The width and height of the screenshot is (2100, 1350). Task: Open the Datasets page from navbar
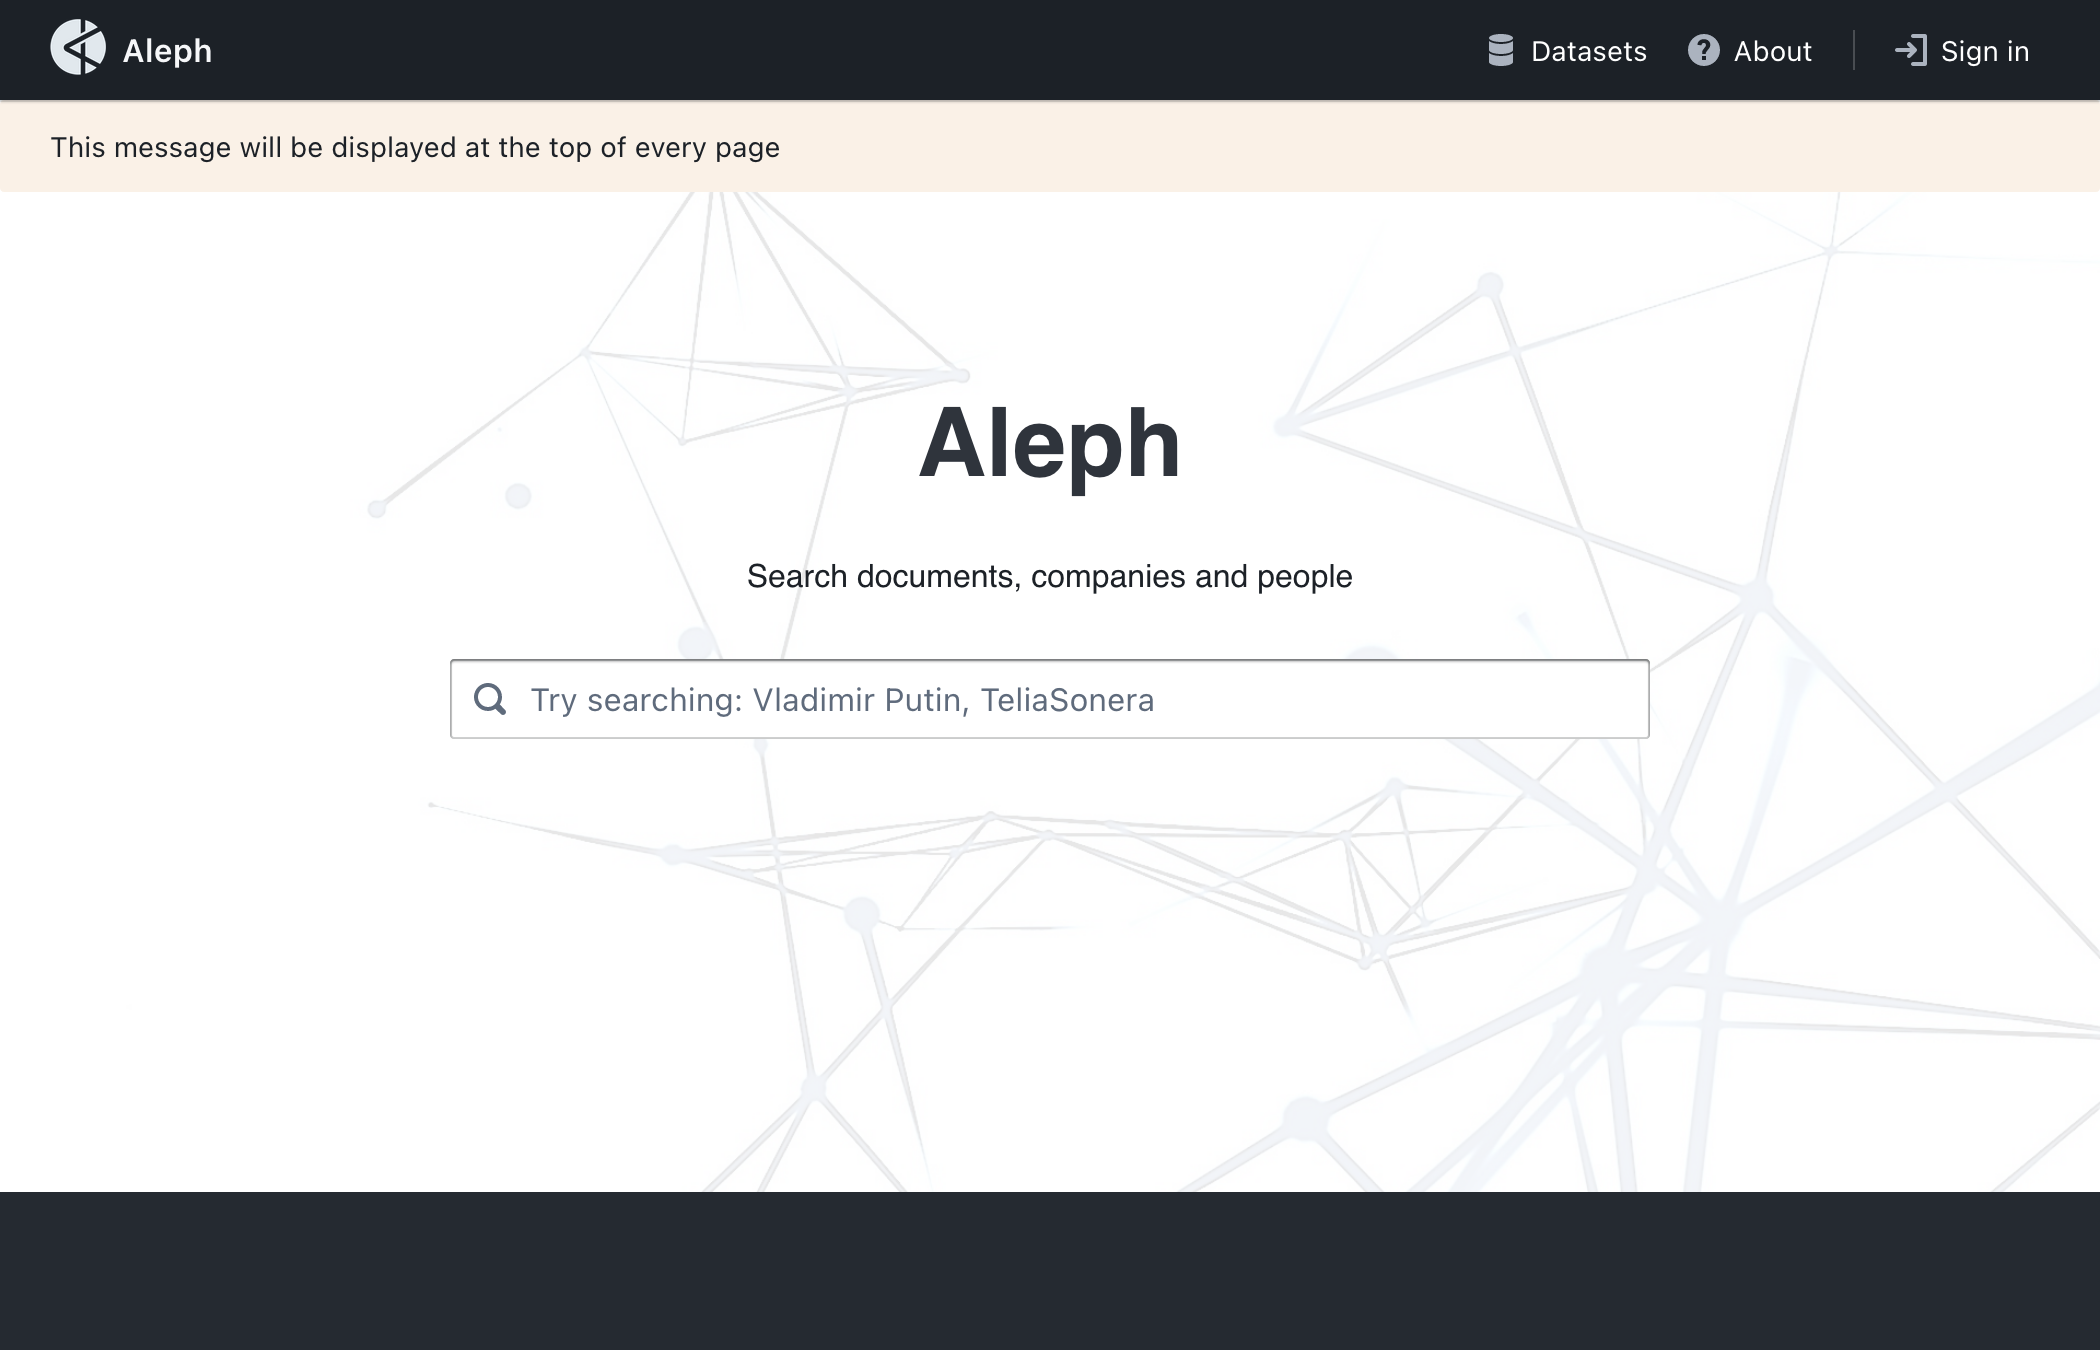pyautogui.click(x=1567, y=51)
